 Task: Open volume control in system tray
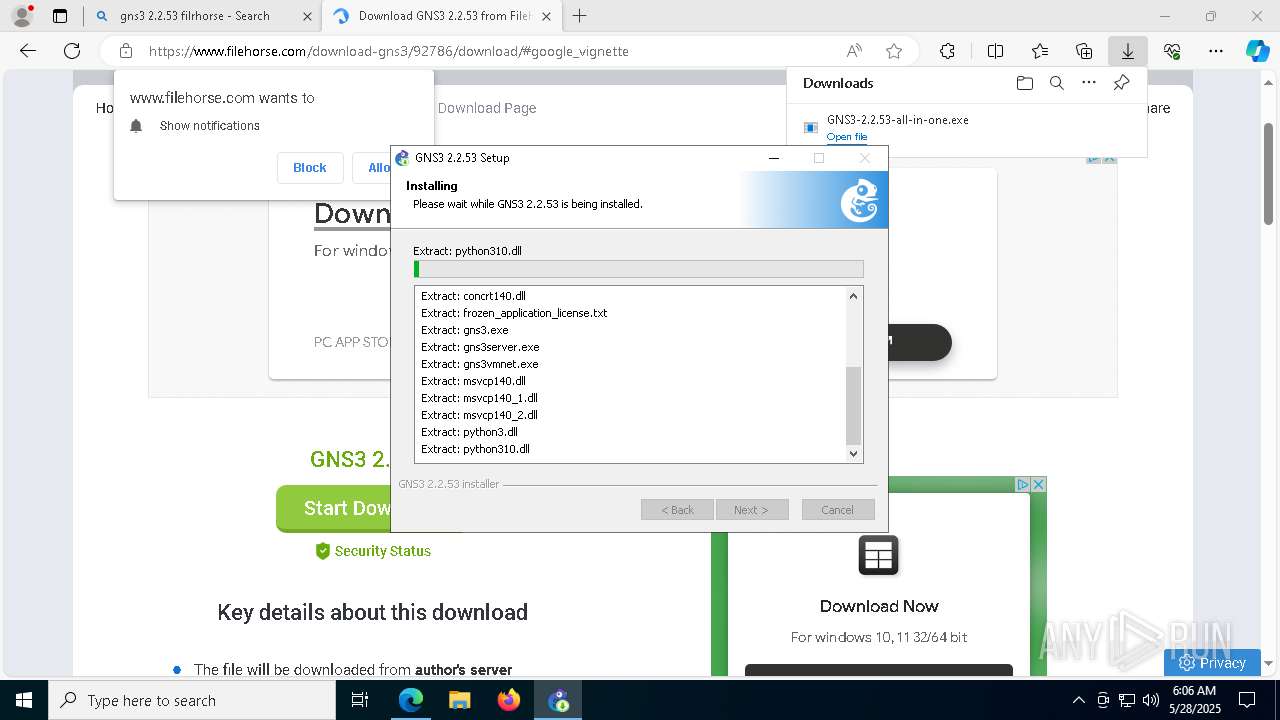[1150, 700]
